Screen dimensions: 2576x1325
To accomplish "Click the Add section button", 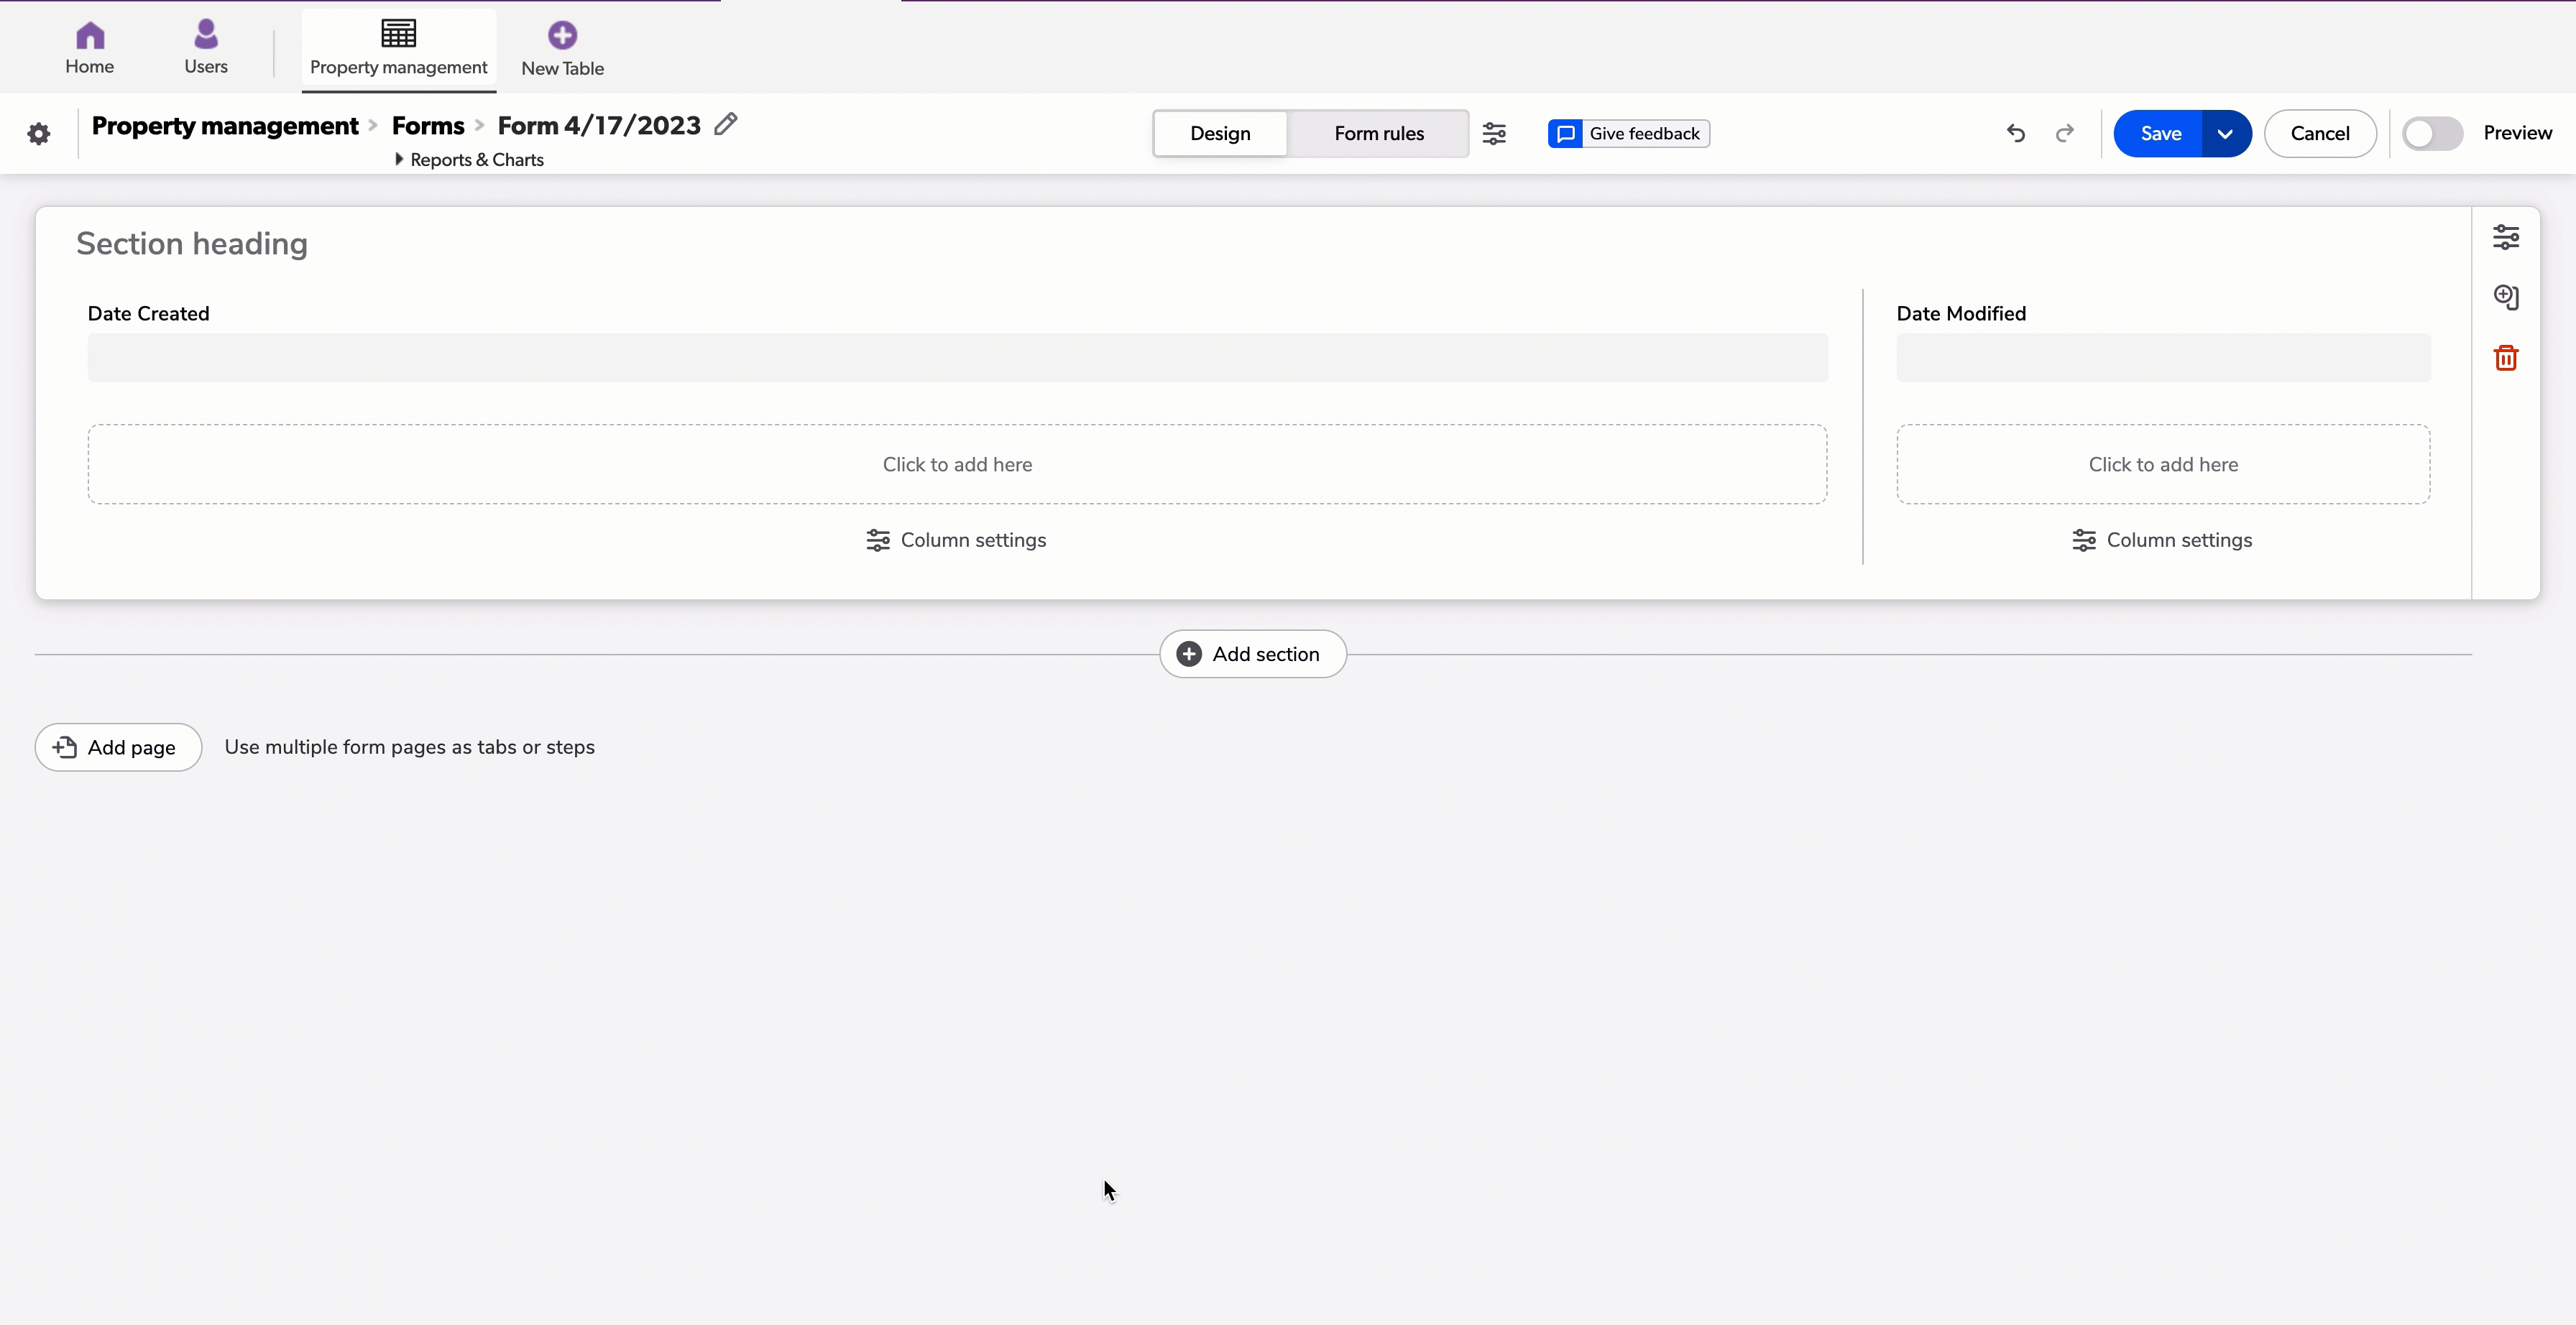I will pyautogui.click(x=1253, y=654).
